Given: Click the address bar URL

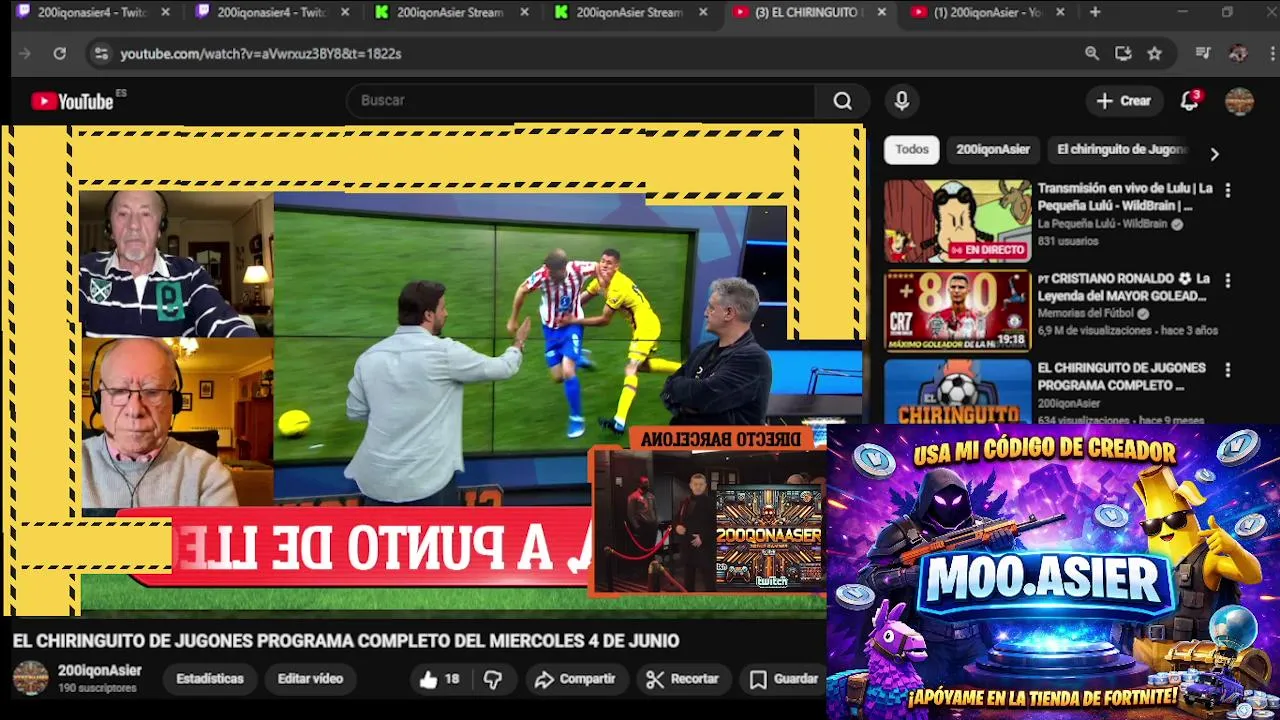Looking at the screenshot, I should tap(260, 54).
